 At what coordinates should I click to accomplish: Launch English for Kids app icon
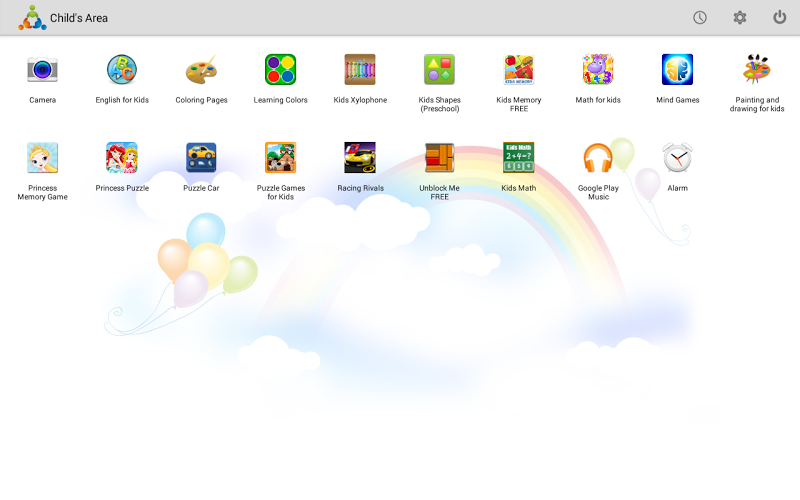(122, 69)
